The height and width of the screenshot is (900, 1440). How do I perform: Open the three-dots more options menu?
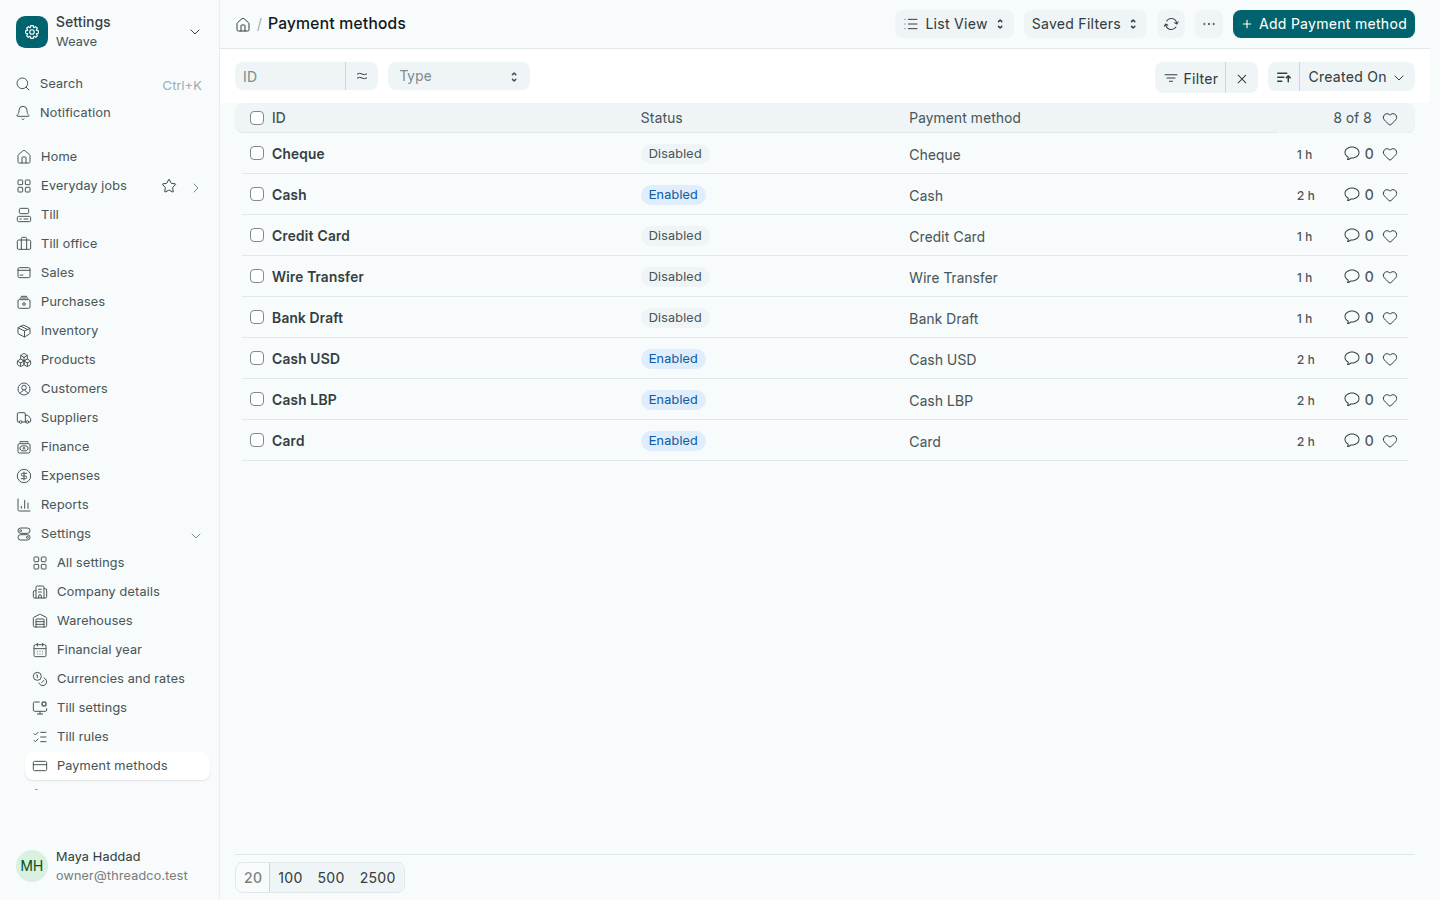pyautogui.click(x=1209, y=24)
